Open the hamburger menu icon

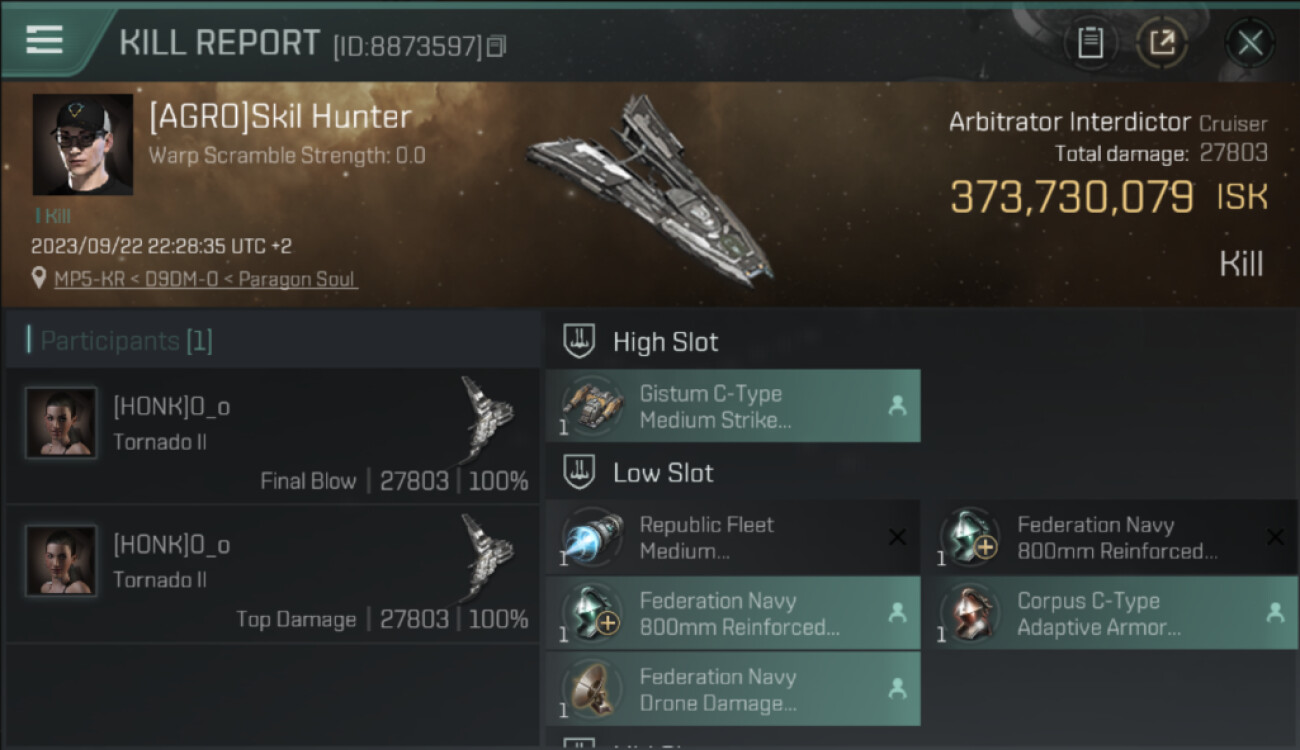[44, 40]
